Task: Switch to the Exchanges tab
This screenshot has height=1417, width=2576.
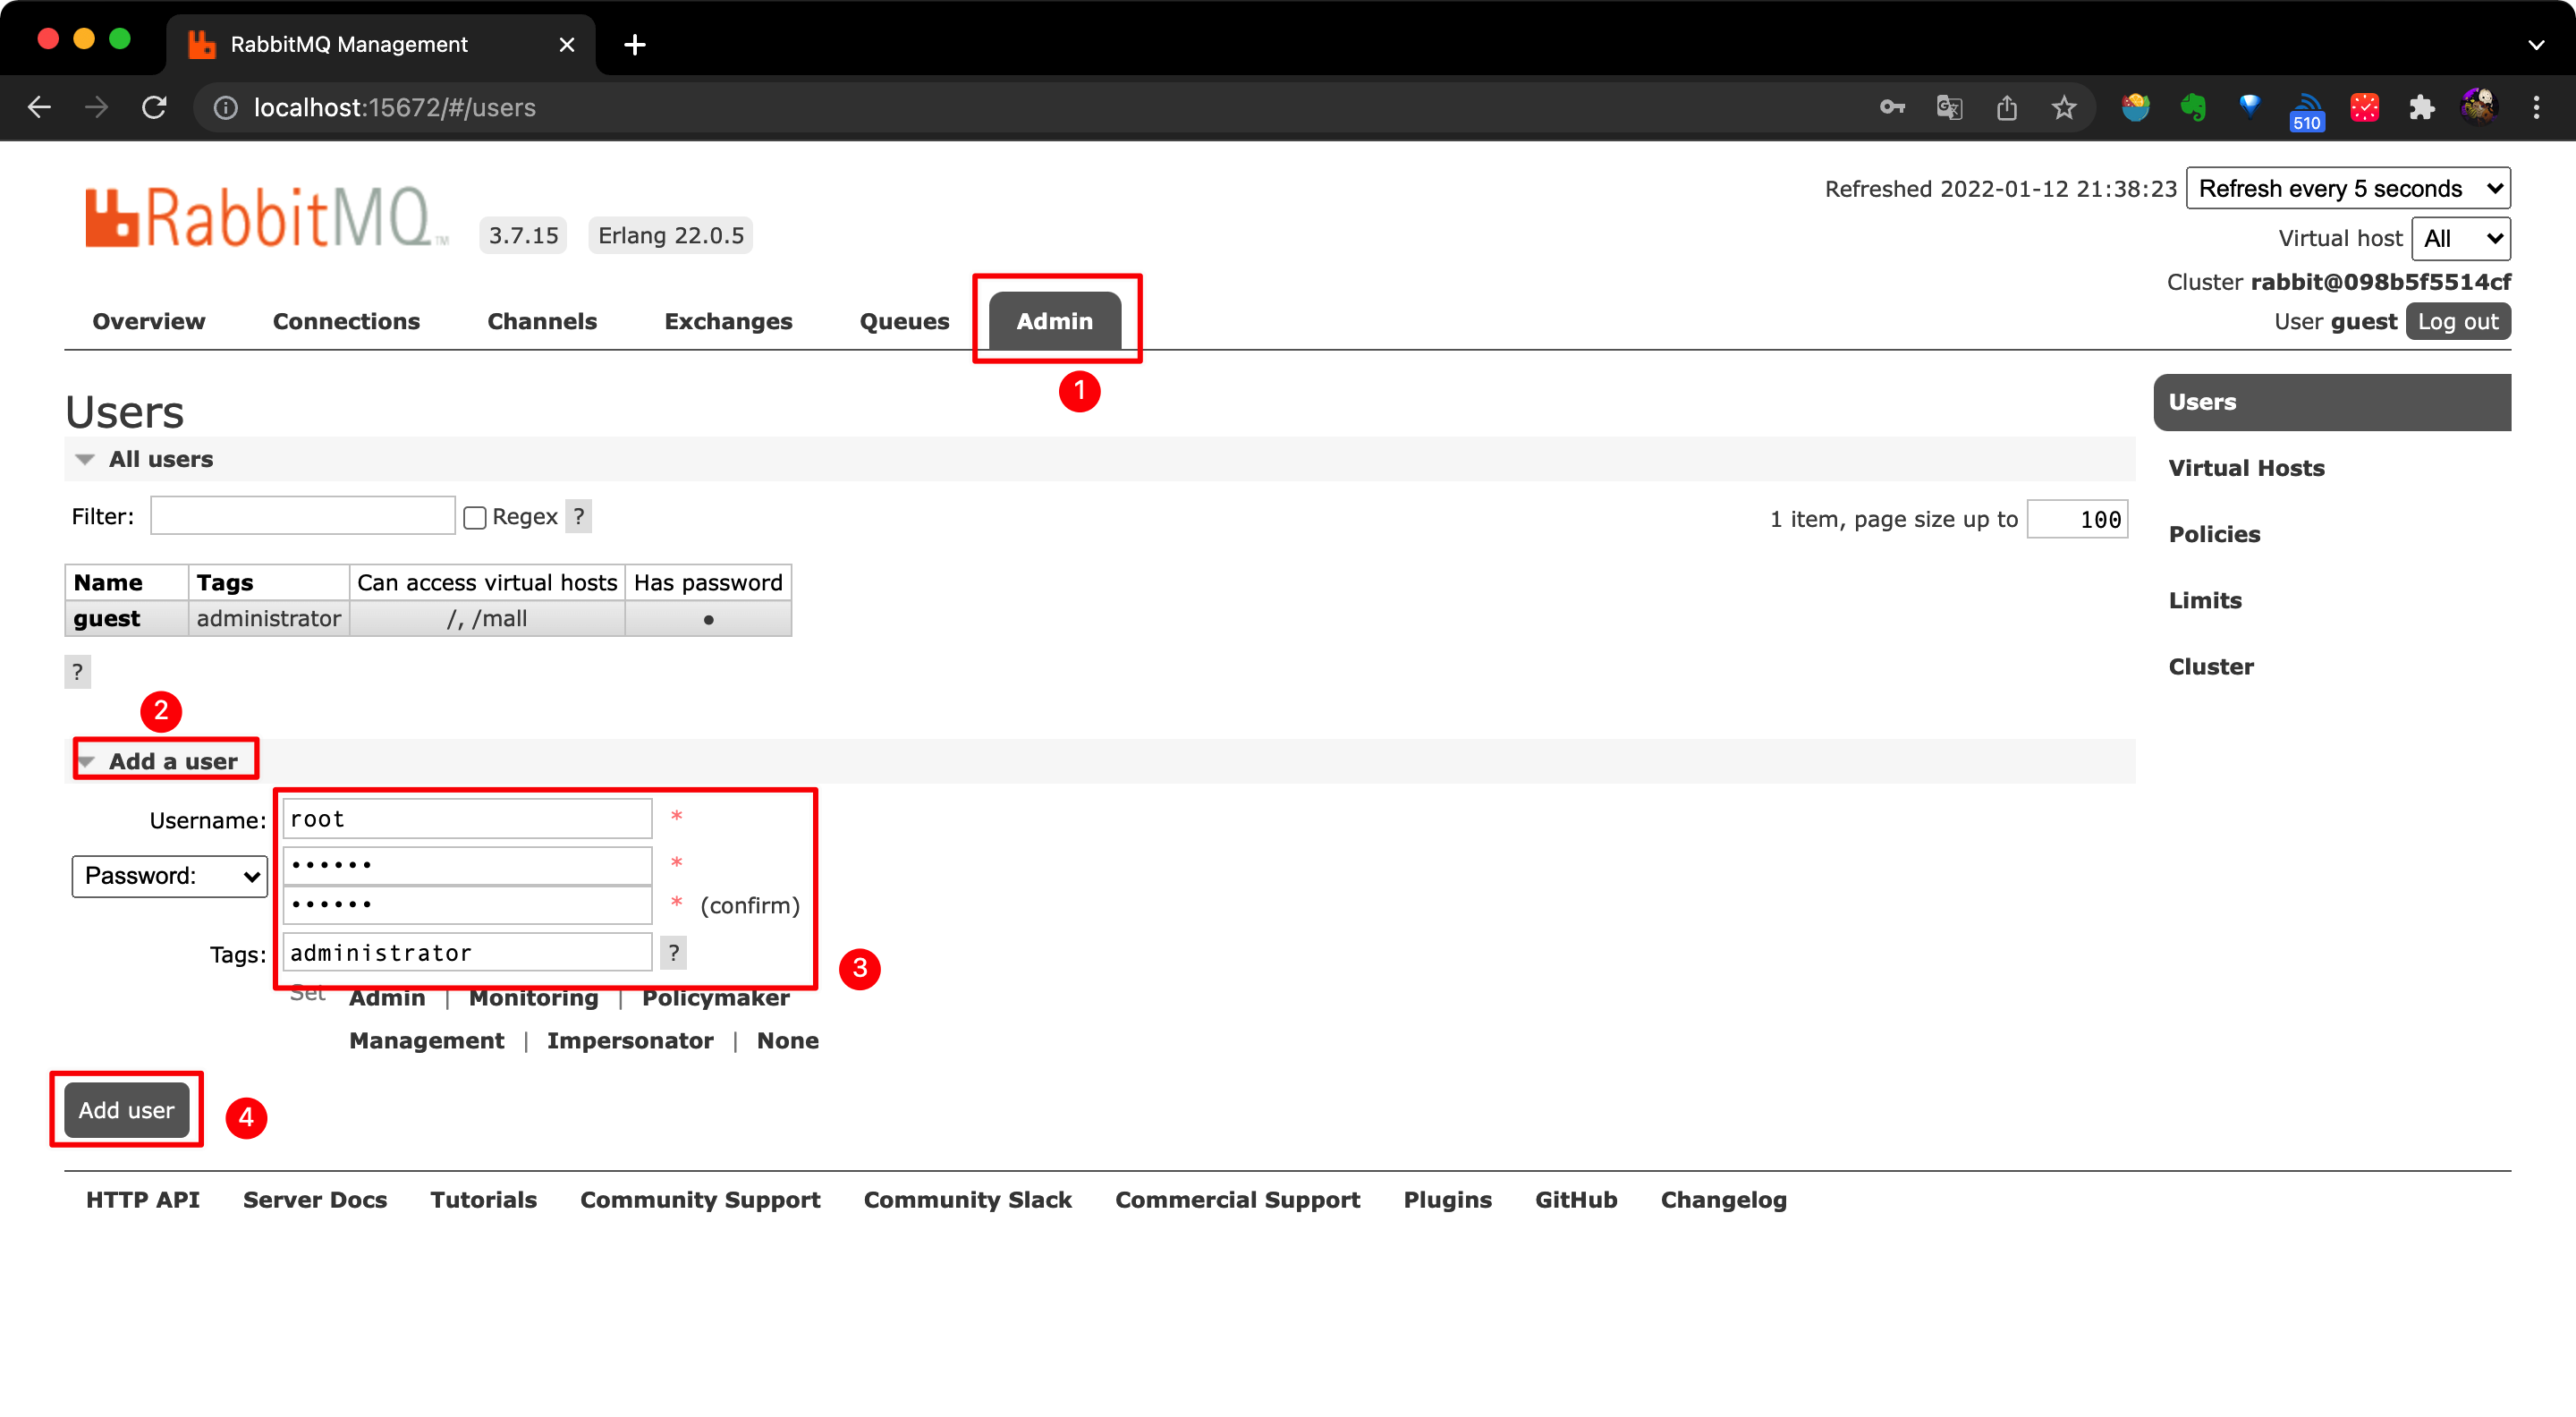Action: (x=728, y=321)
